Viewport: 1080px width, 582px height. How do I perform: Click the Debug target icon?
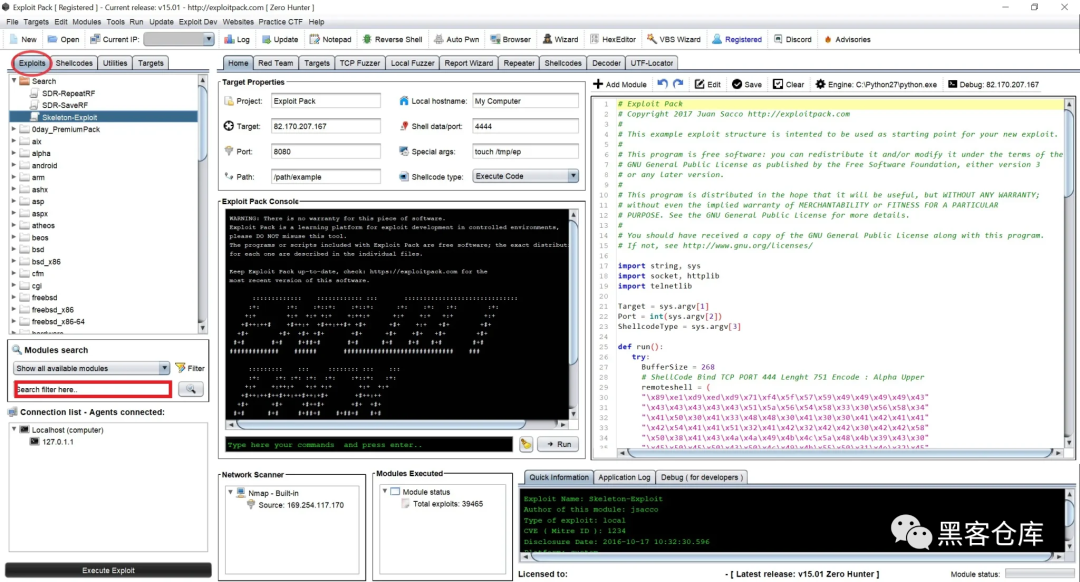pyautogui.click(x=952, y=84)
